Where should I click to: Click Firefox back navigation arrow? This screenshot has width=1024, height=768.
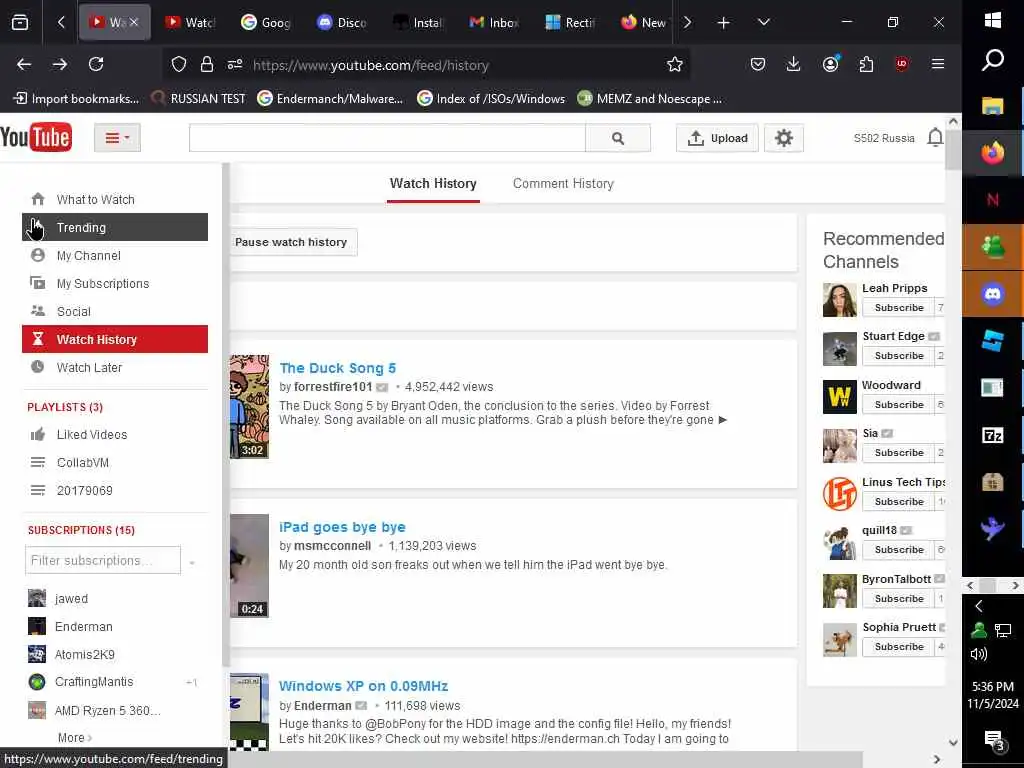pyautogui.click(x=24, y=64)
